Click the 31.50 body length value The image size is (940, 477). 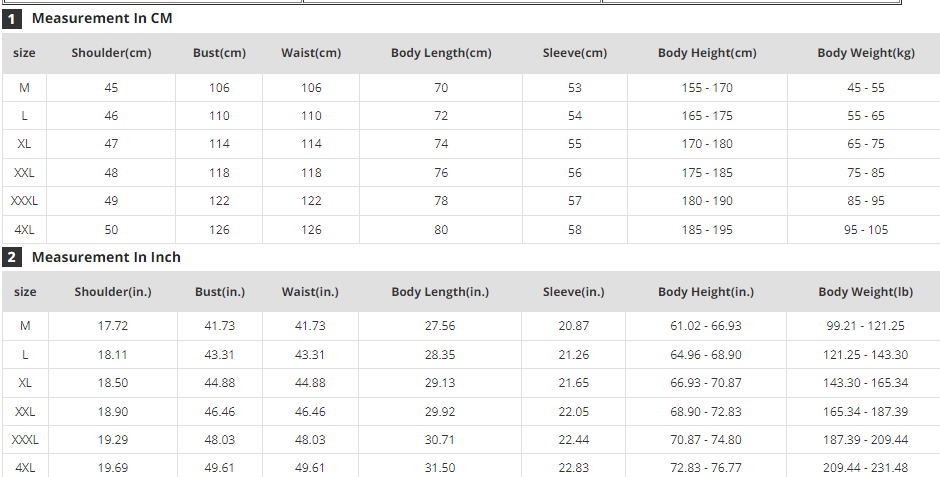click(440, 467)
